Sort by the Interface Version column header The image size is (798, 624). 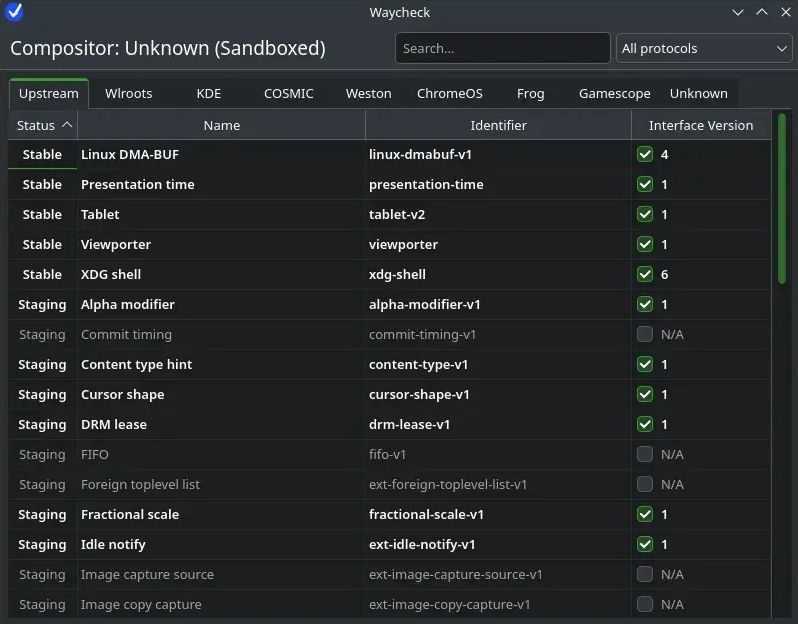pyautogui.click(x=701, y=125)
